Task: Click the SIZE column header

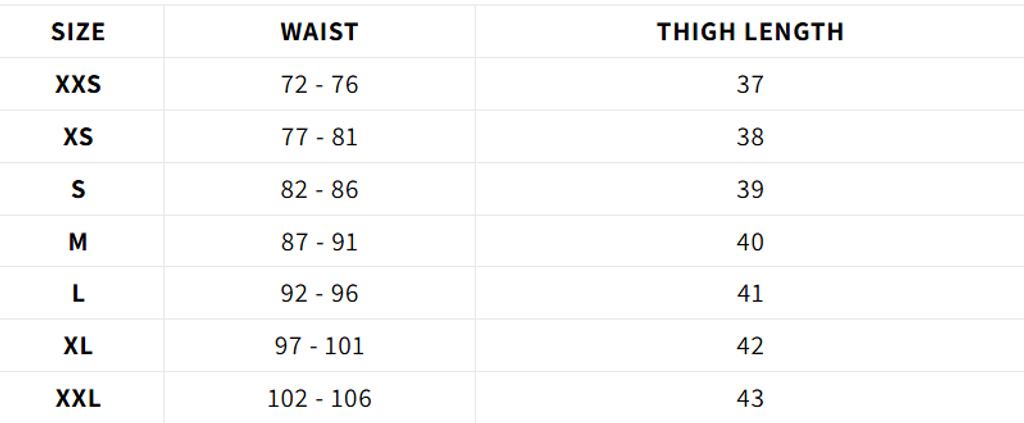Action: point(78,32)
